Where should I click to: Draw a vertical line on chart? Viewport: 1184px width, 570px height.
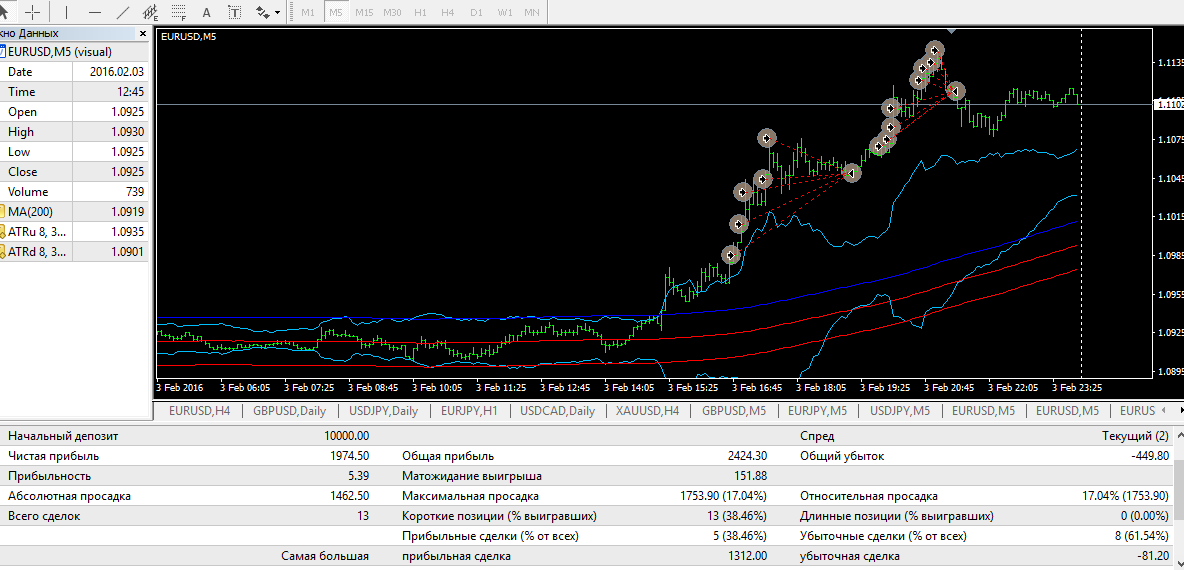[66, 12]
